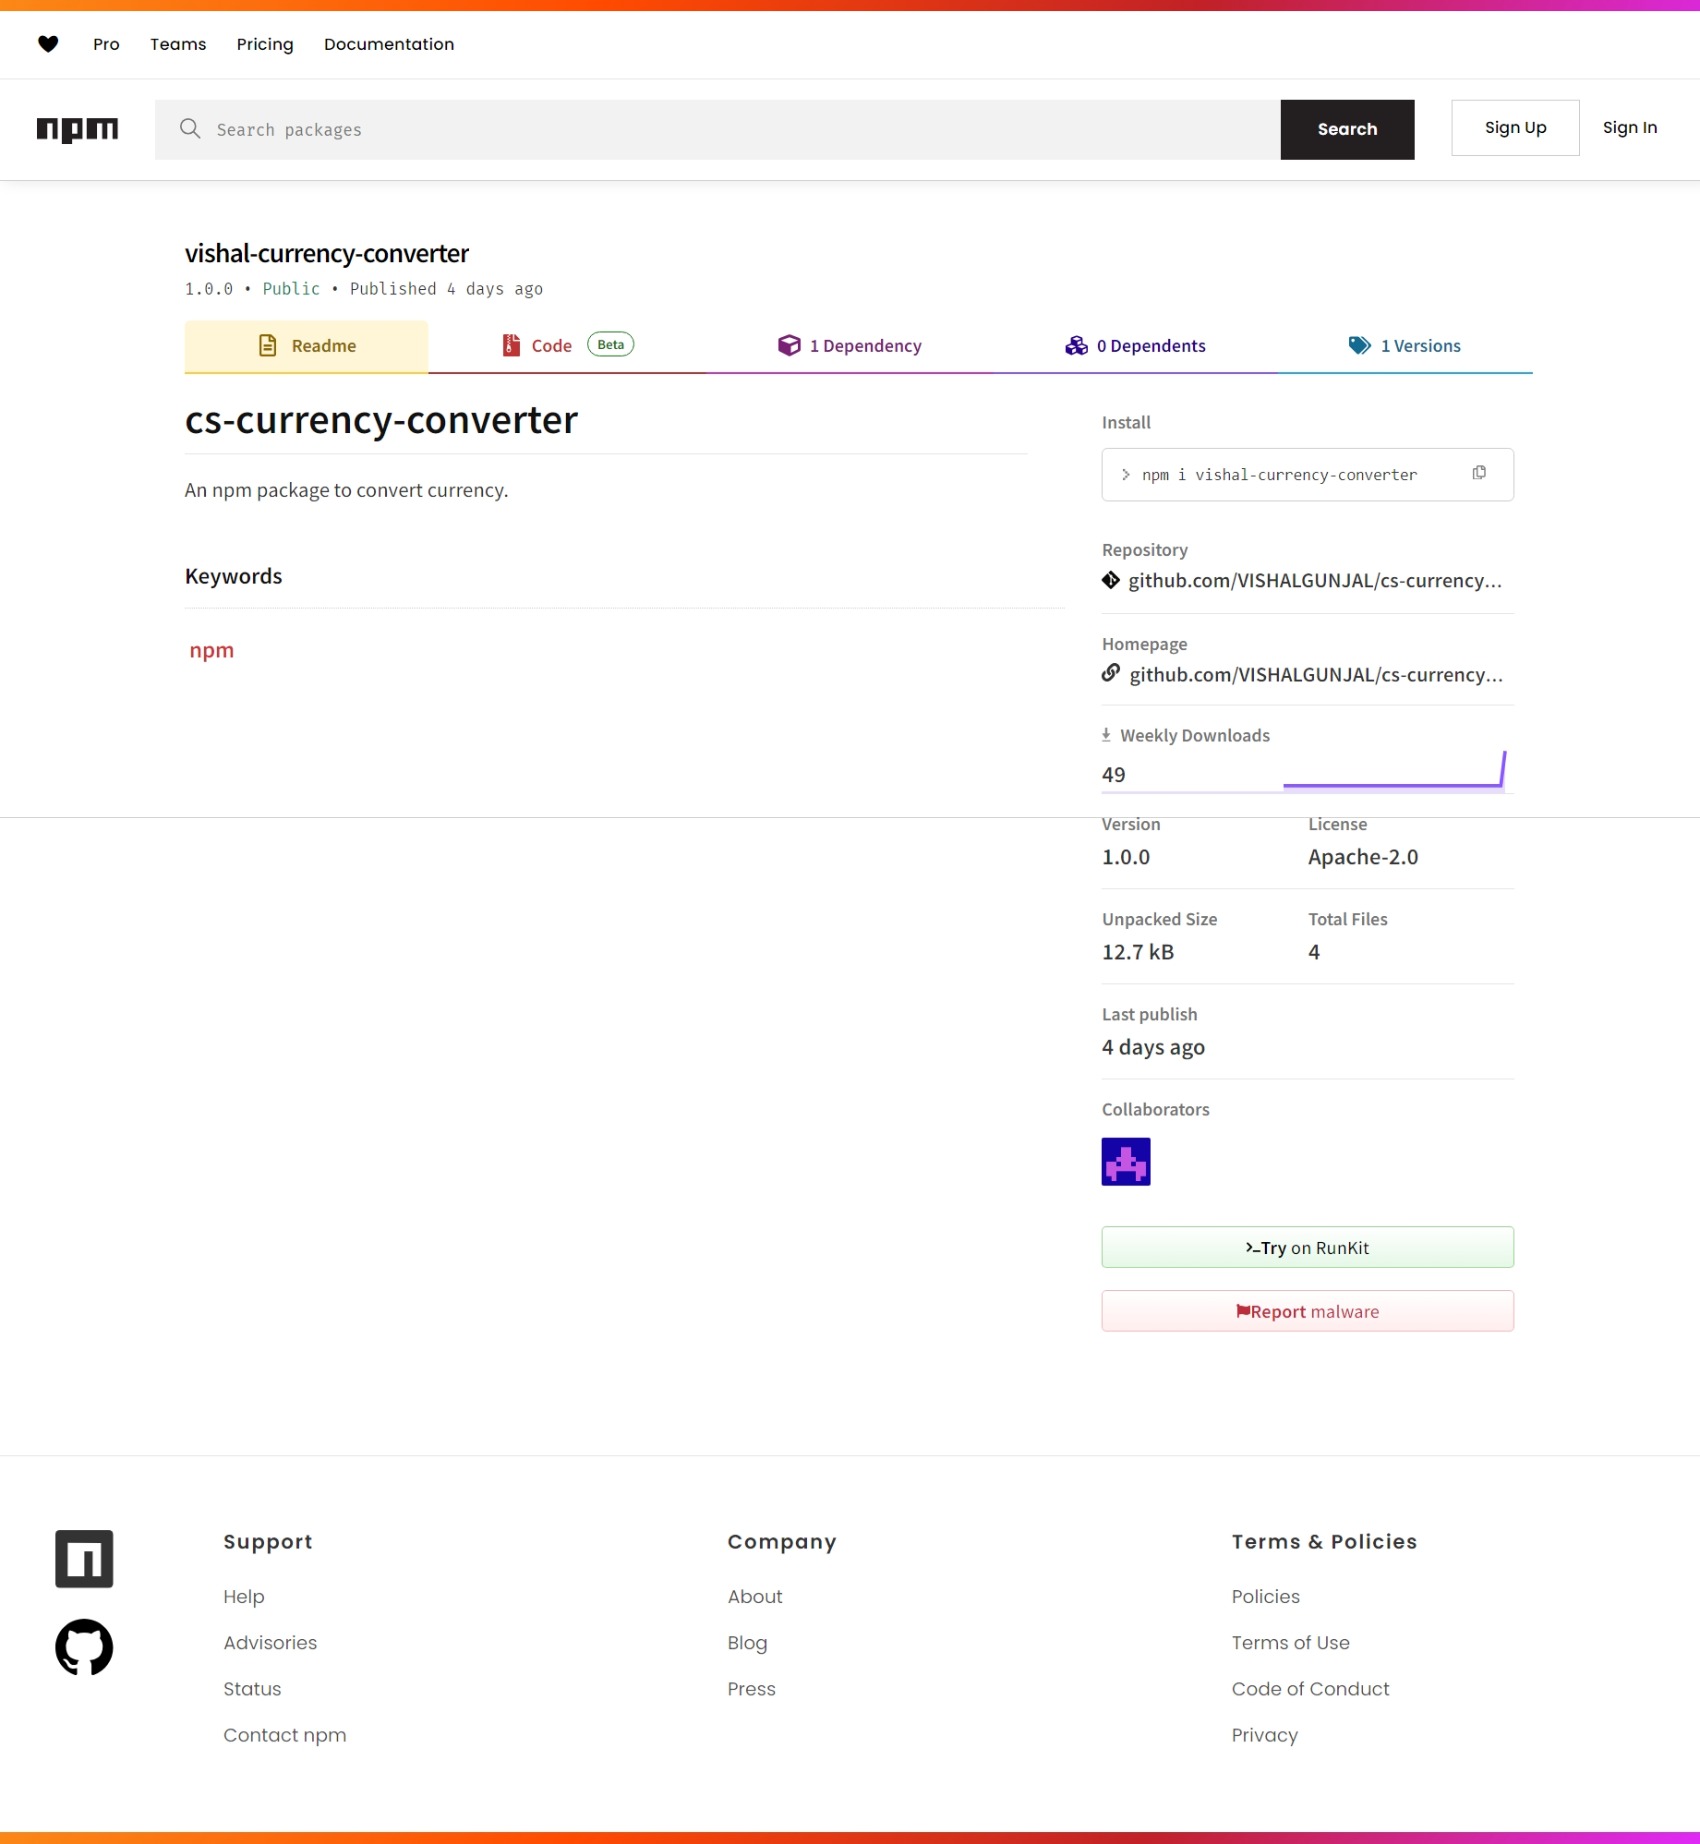Click the npm i vishal-currency-converter command
Image resolution: width=1700 pixels, height=1844 pixels.
[x=1279, y=475]
